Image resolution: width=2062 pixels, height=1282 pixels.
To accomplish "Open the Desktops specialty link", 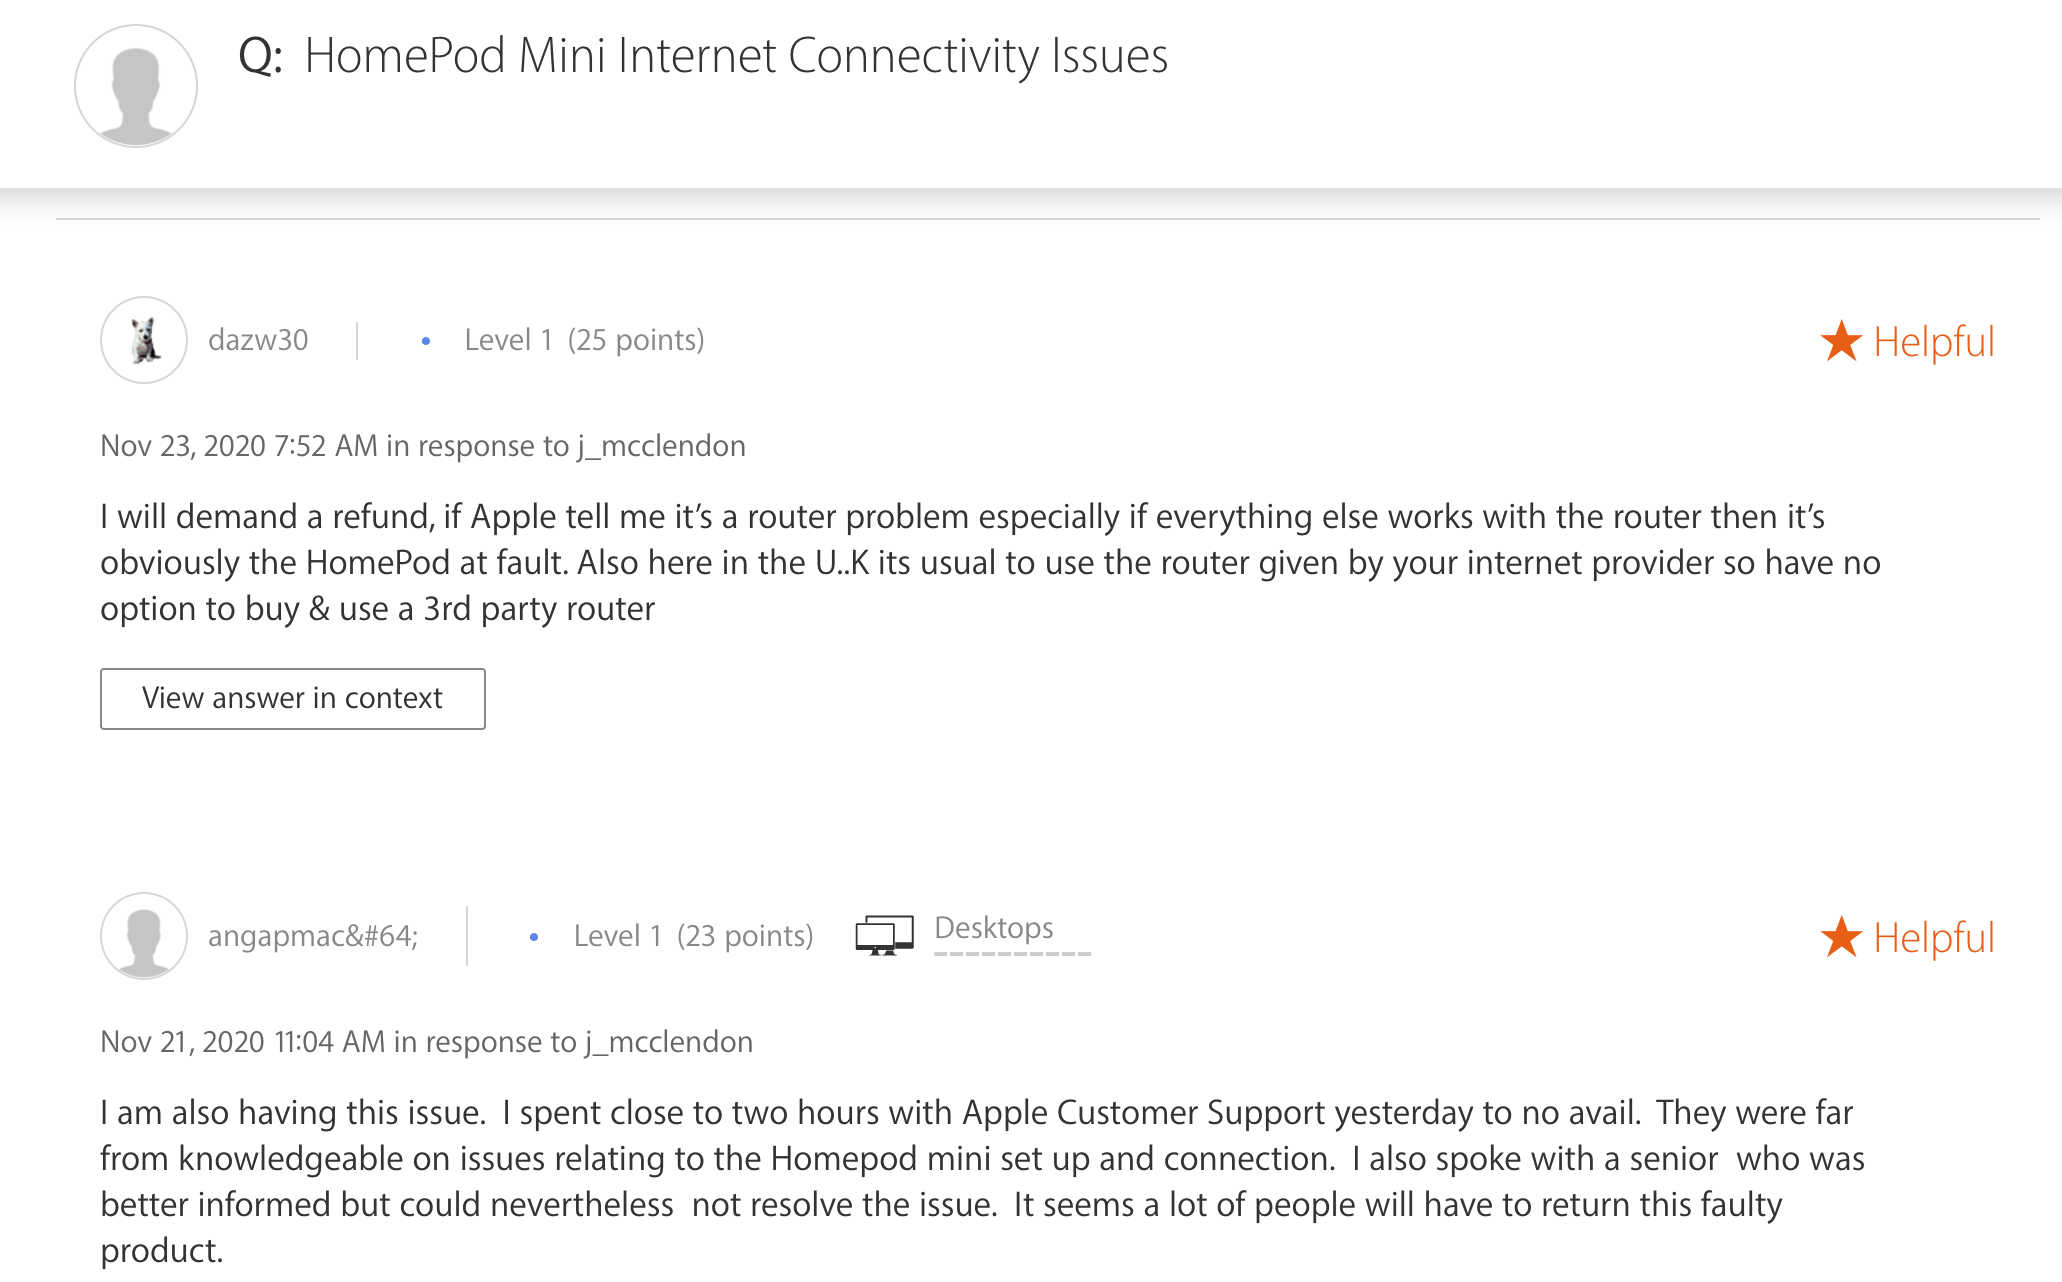I will [x=994, y=928].
